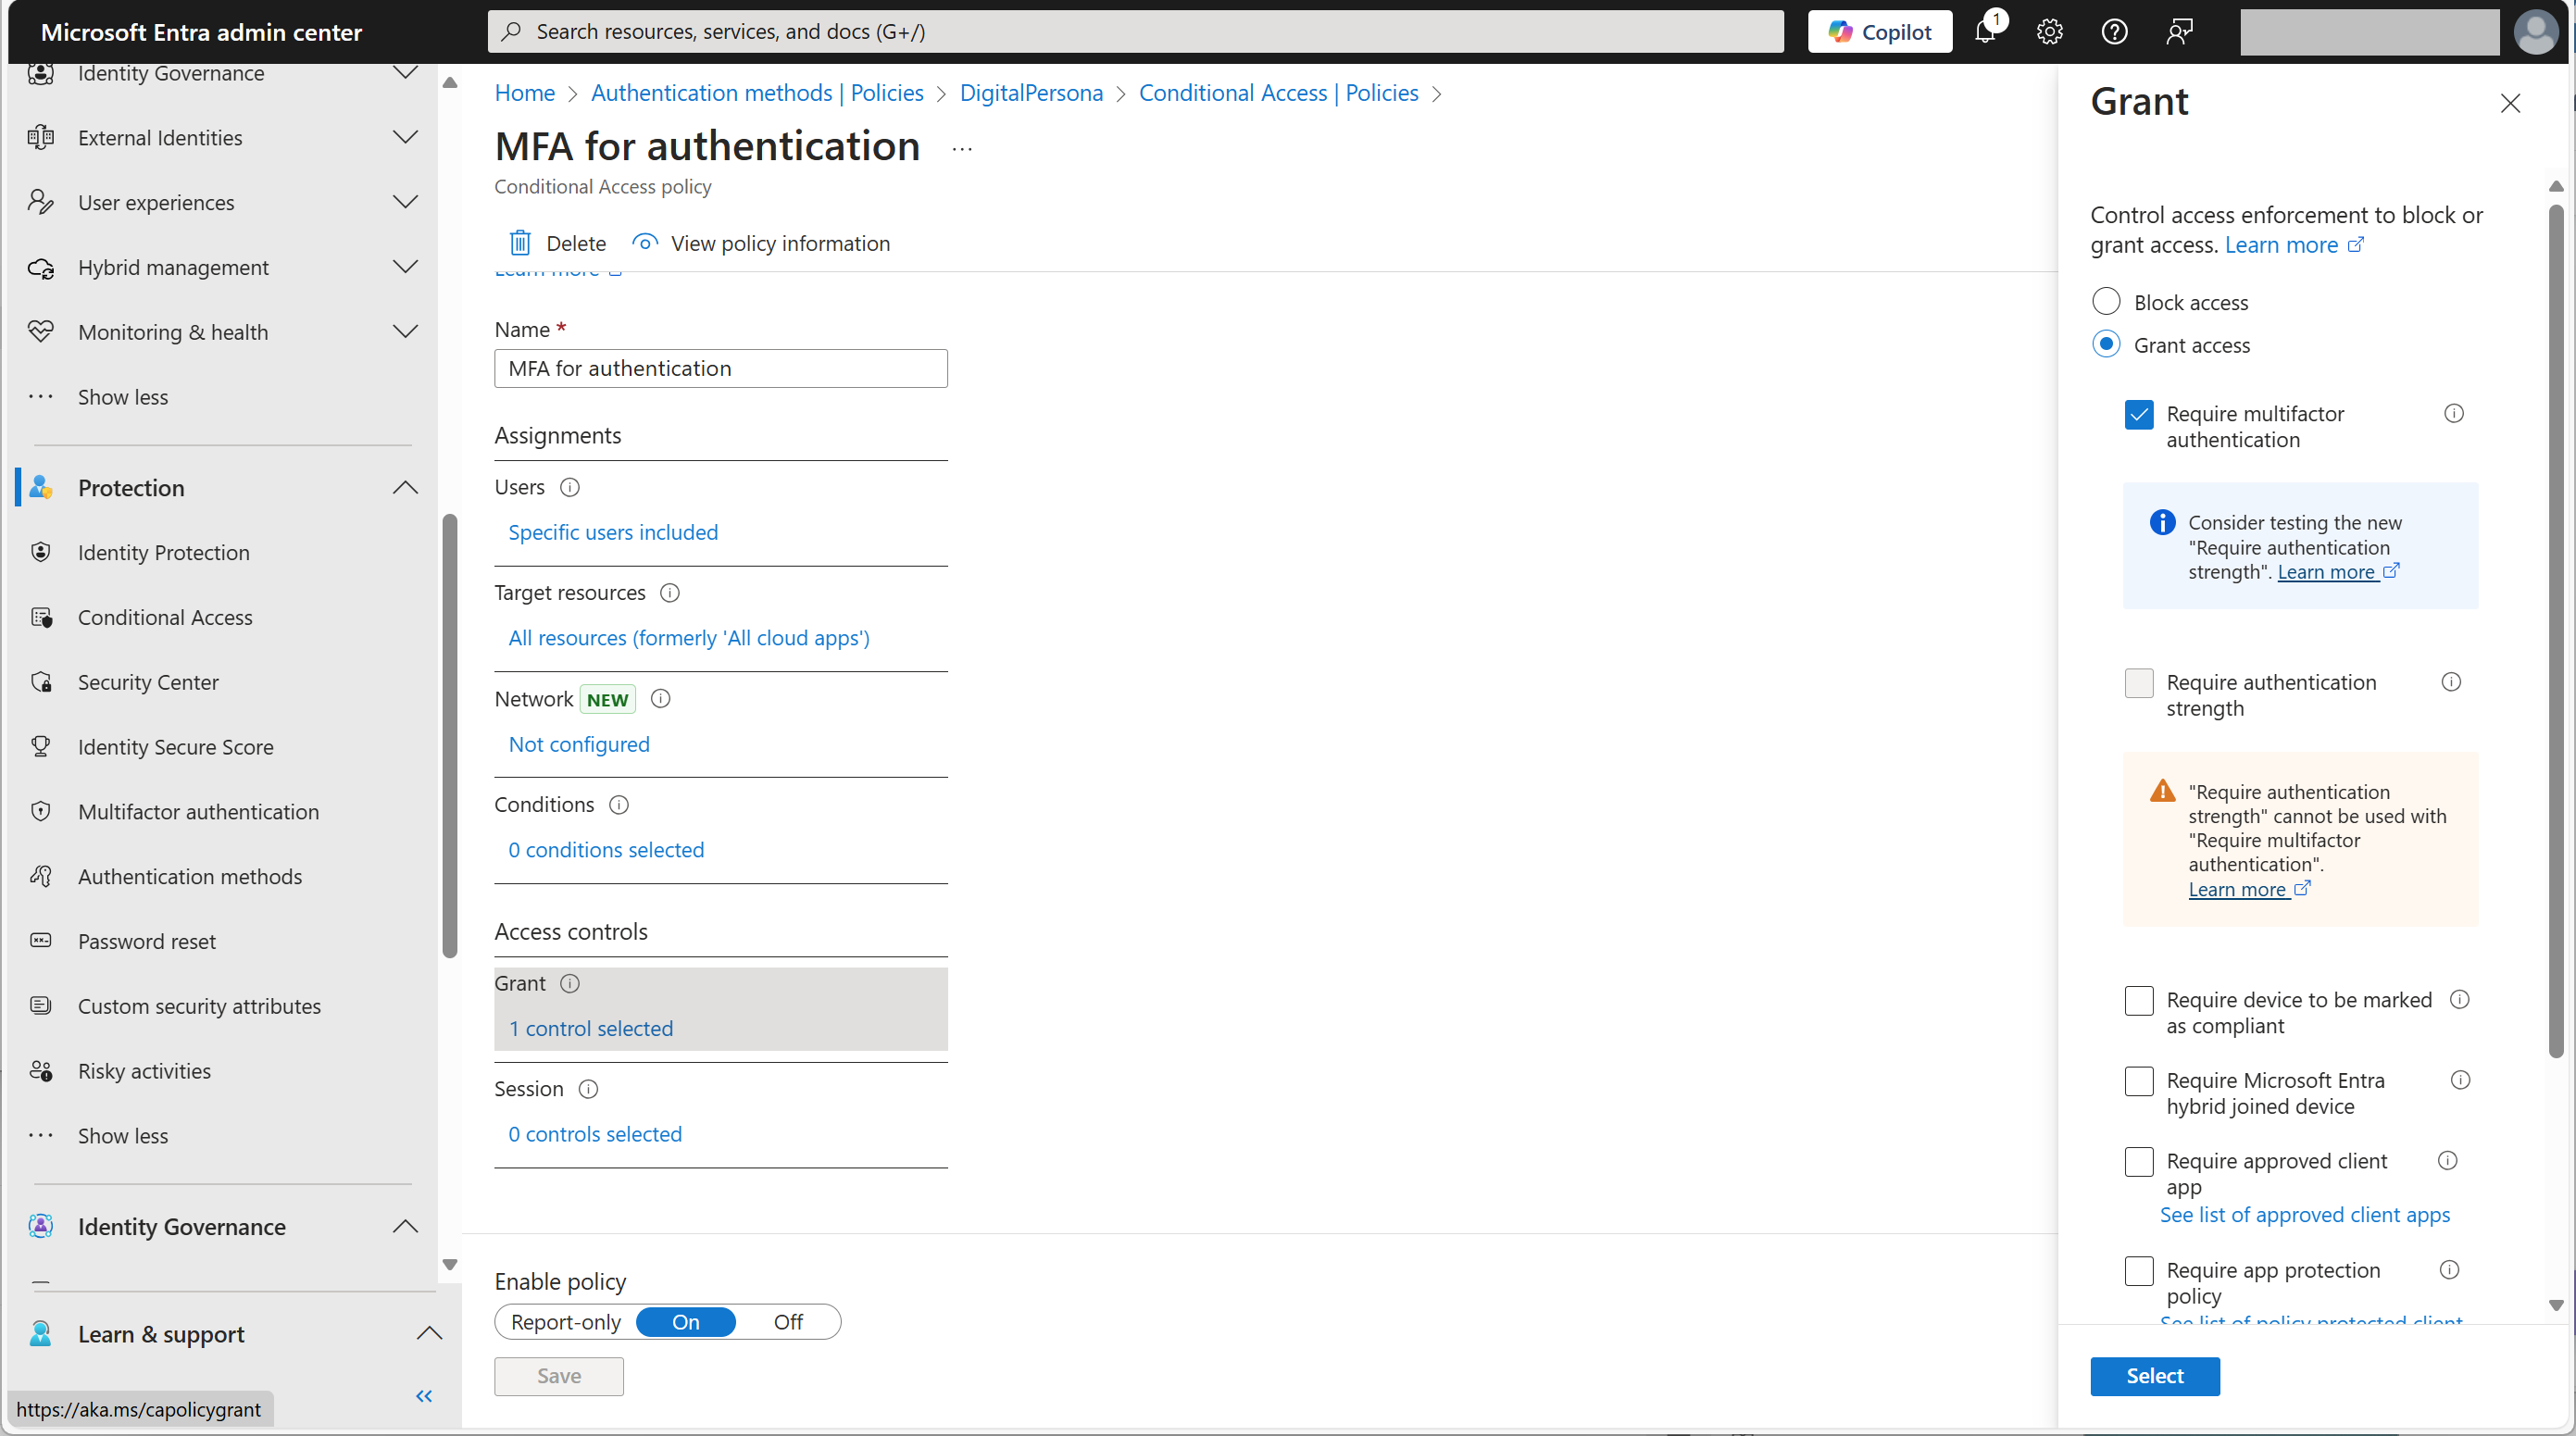The width and height of the screenshot is (2576, 1436).
Task: Open the account avatar in header
Action: 2535,32
